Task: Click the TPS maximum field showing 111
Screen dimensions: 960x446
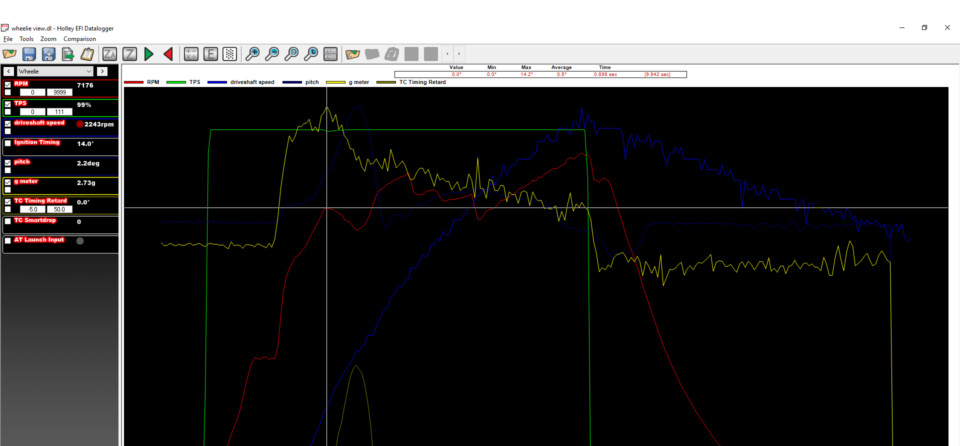Action: [x=59, y=112]
